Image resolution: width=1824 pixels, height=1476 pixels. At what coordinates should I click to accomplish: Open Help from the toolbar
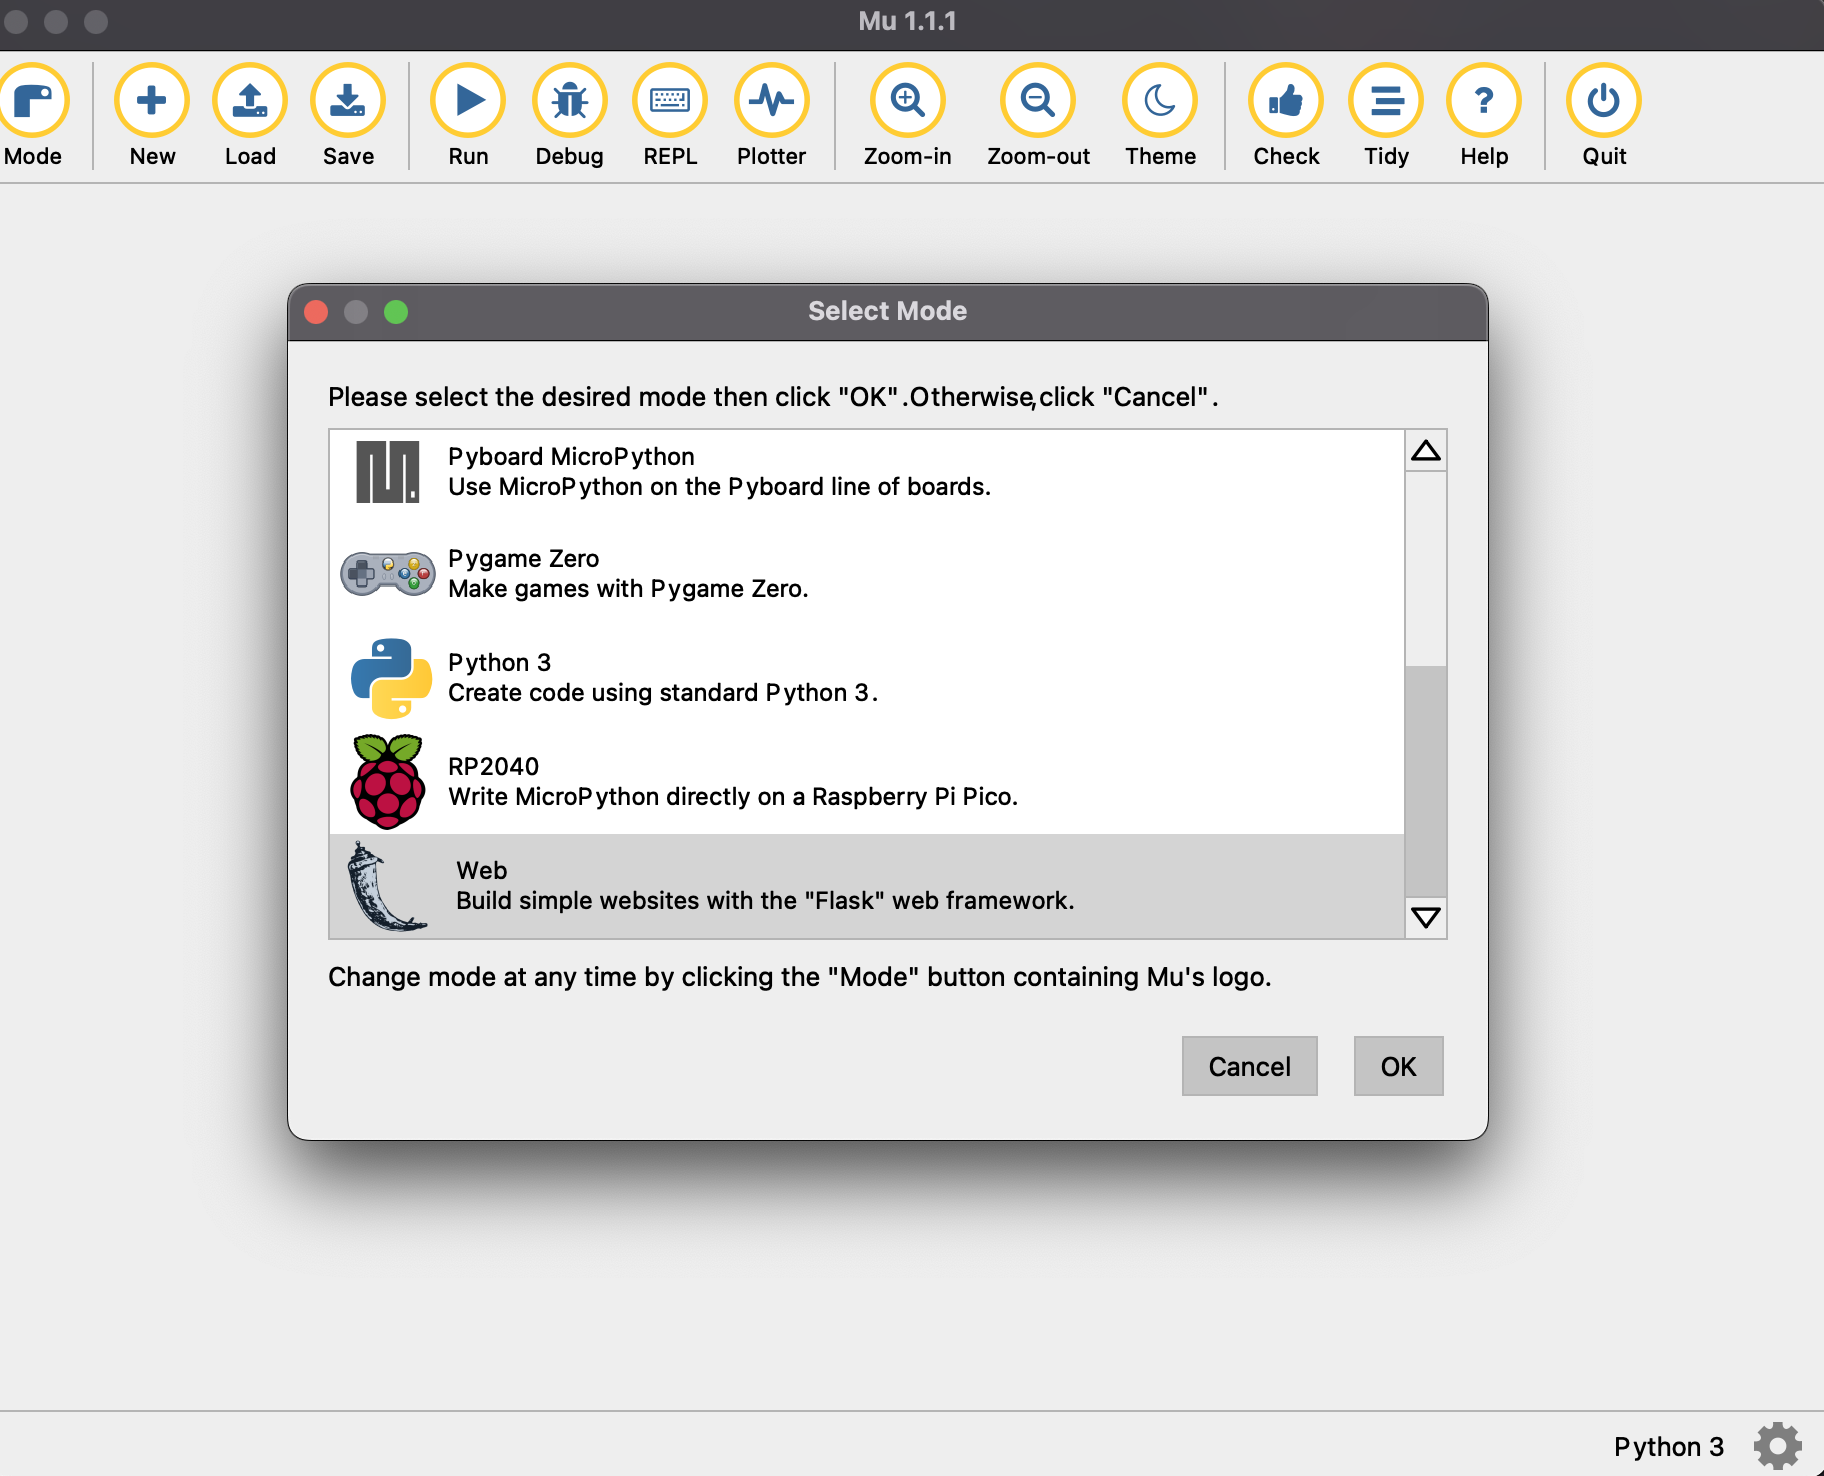(1484, 115)
